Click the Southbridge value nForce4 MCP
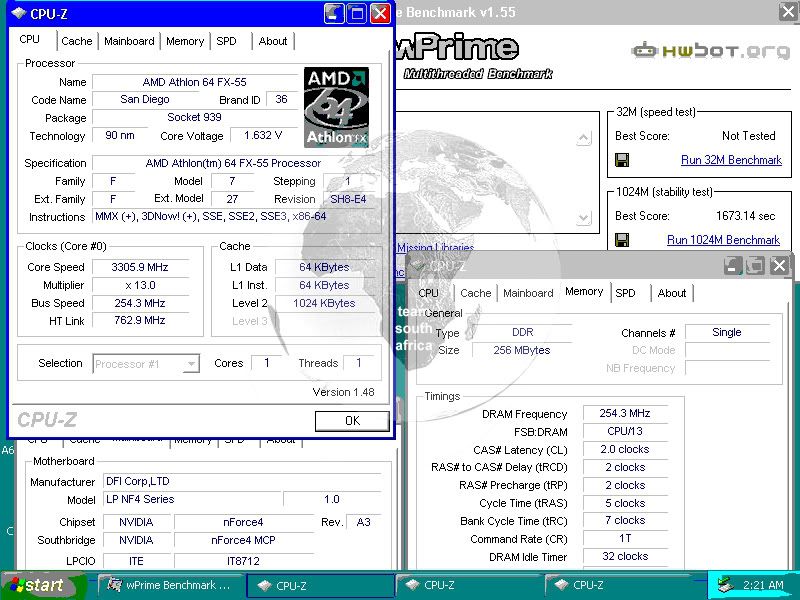The width and height of the screenshot is (800, 600). pos(243,540)
